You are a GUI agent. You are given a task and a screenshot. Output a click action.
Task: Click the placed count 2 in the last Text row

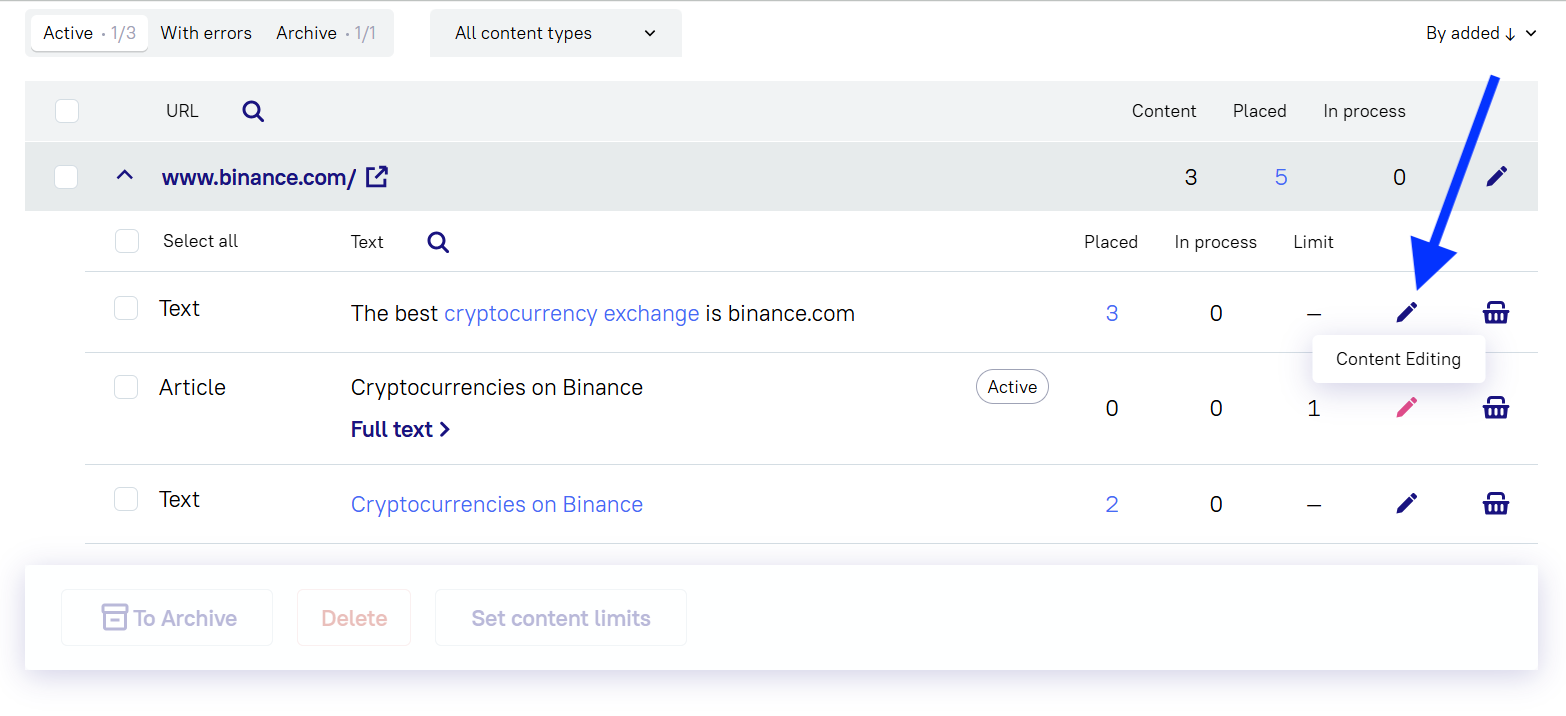click(1112, 504)
